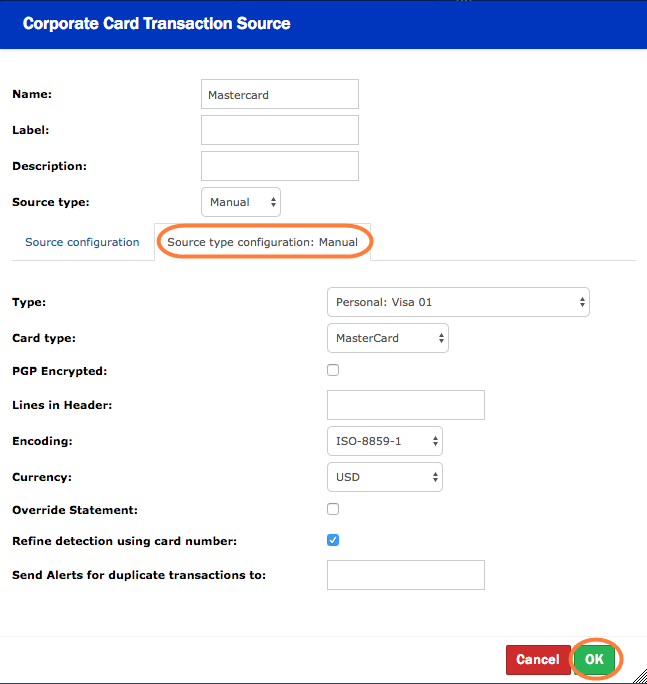Focus the Label text field
Screen dimensions: 647x684
click(x=279, y=130)
